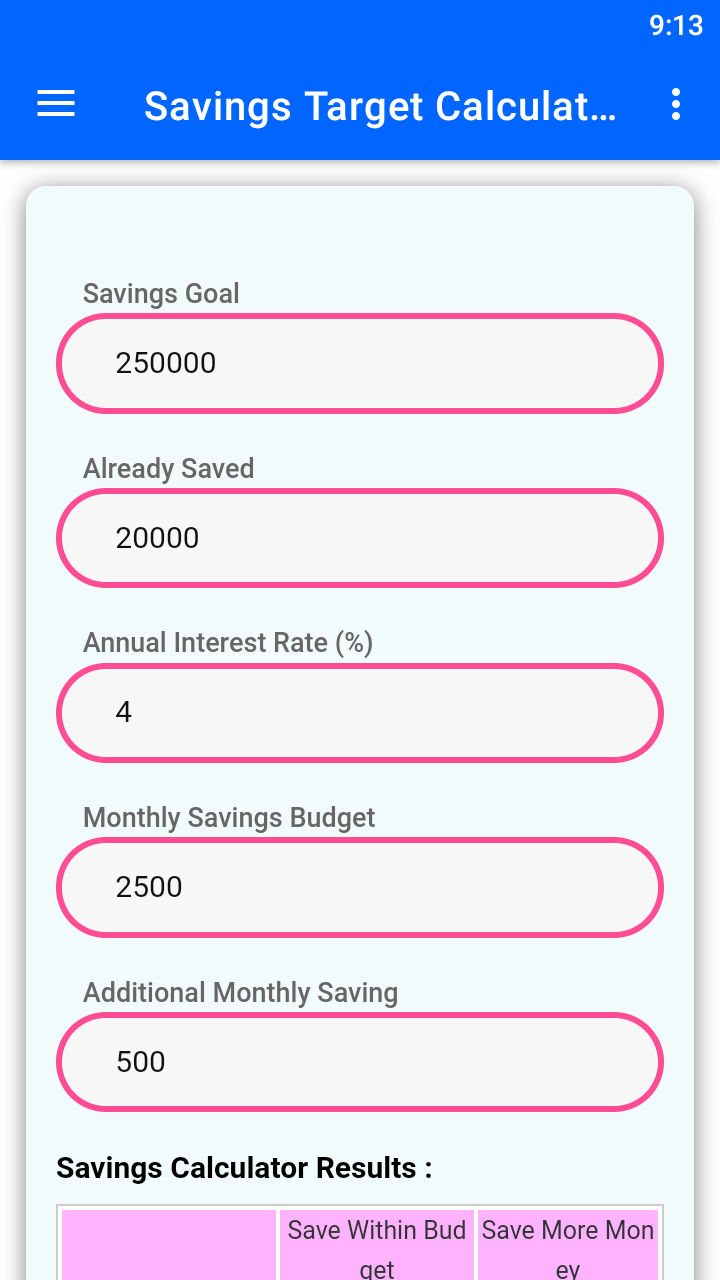Image resolution: width=720 pixels, height=1280 pixels.
Task: Open the three-dot overflow menu
Action: tap(676, 104)
